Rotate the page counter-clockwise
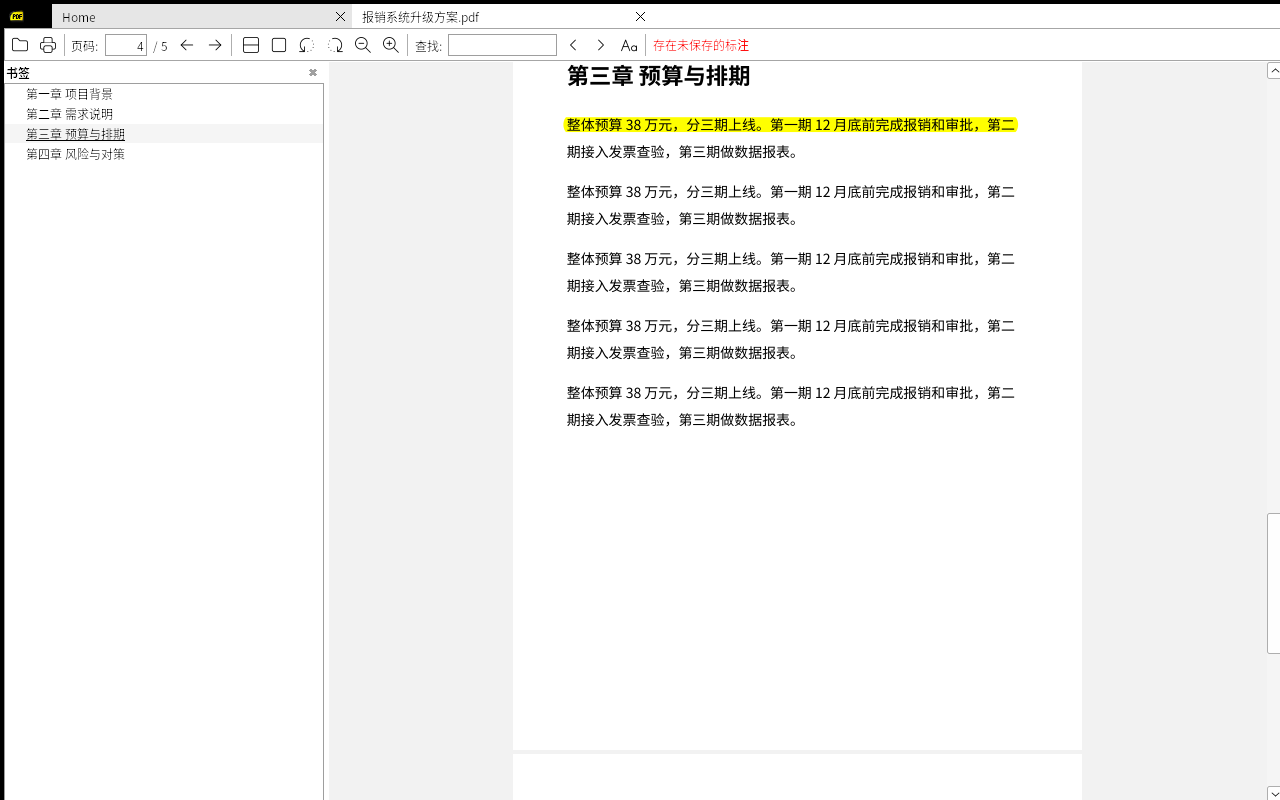 pos(307,45)
